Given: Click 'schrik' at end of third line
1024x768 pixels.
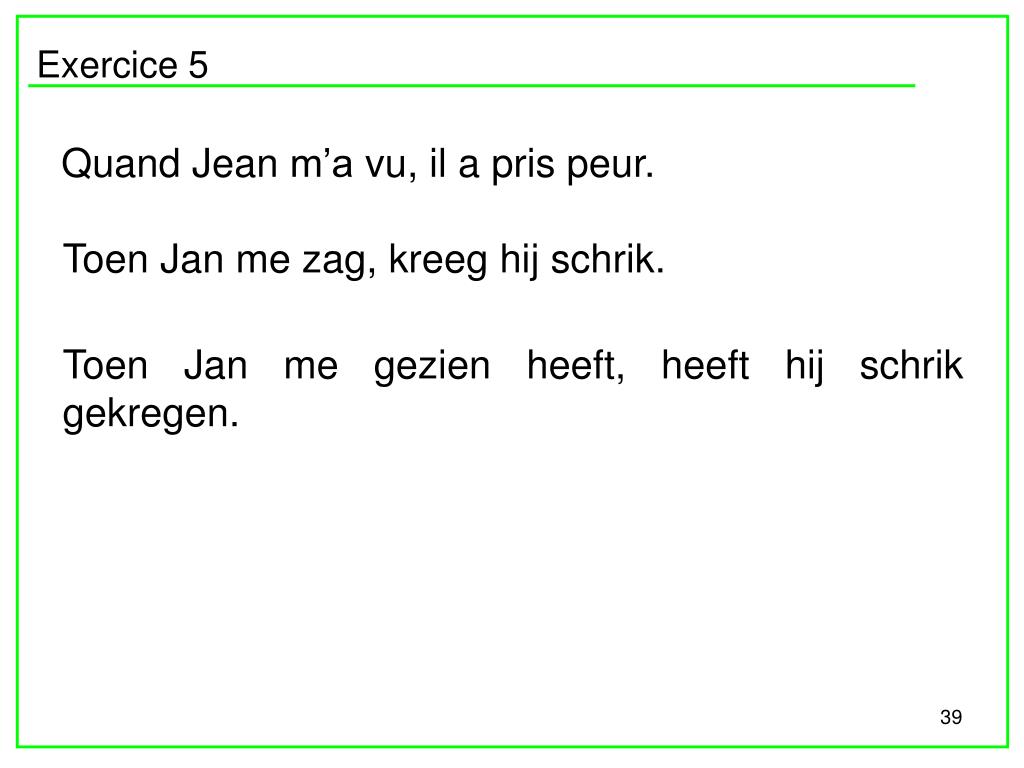Looking at the screenshot, I should pos(911,365).
